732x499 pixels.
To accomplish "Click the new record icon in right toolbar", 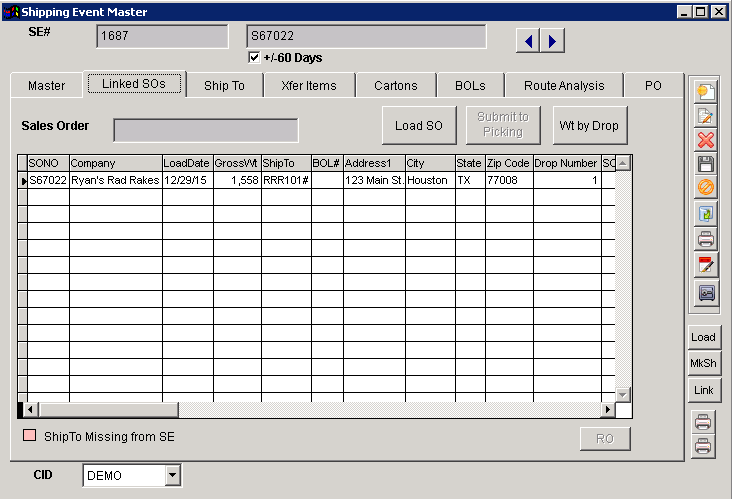I will [x=706, y=91].
